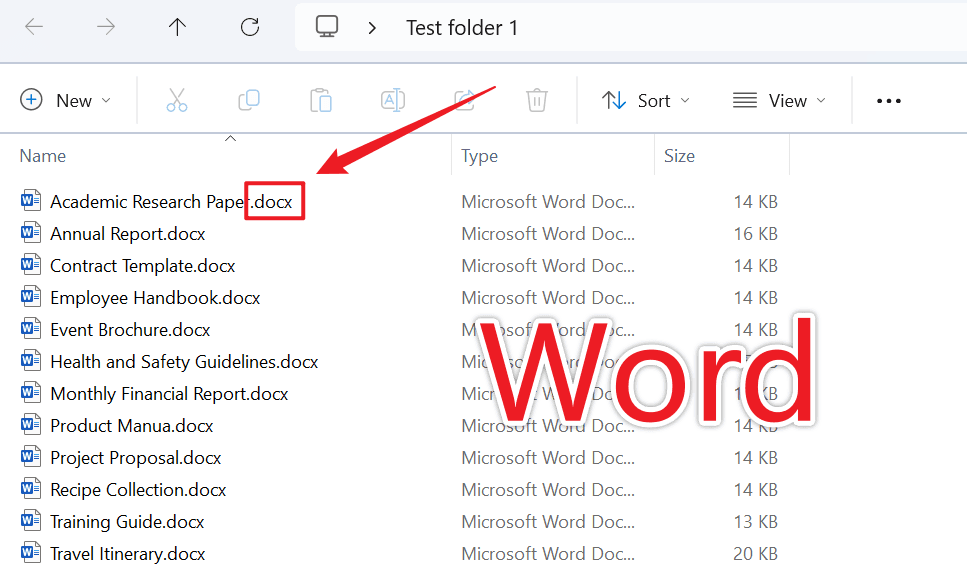The image size is (967, 587).
Task: Click 14 KB size of Project Proposal
Action: (x=755, y=458)
